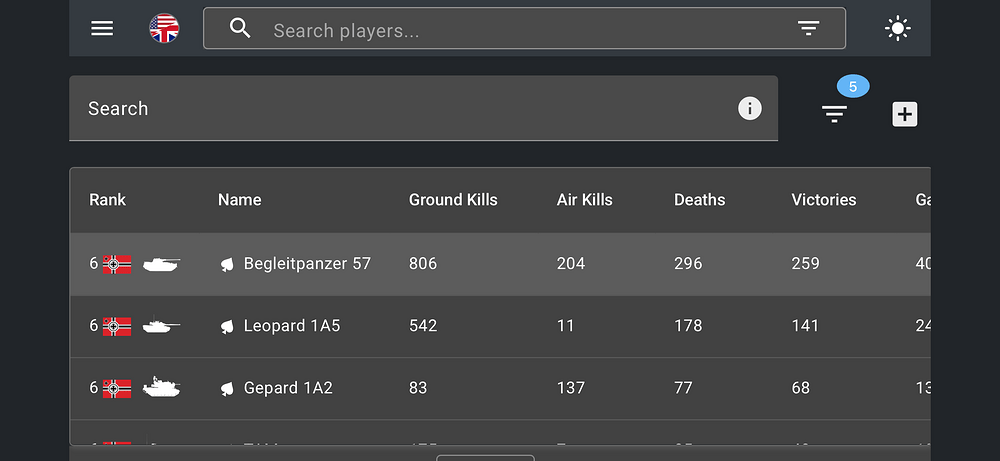Click the Begleitpanzer 57 tank silhouette icon
The image size is (1000, 461).
161,264
